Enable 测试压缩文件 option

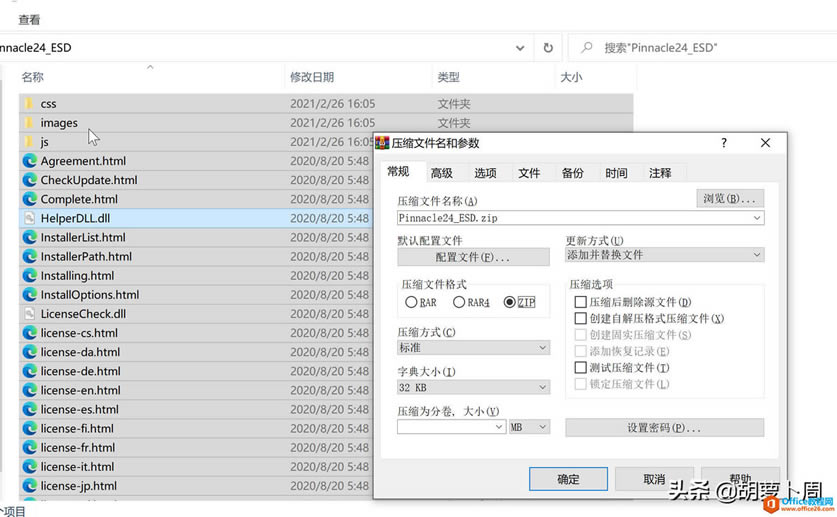[580, 368]
